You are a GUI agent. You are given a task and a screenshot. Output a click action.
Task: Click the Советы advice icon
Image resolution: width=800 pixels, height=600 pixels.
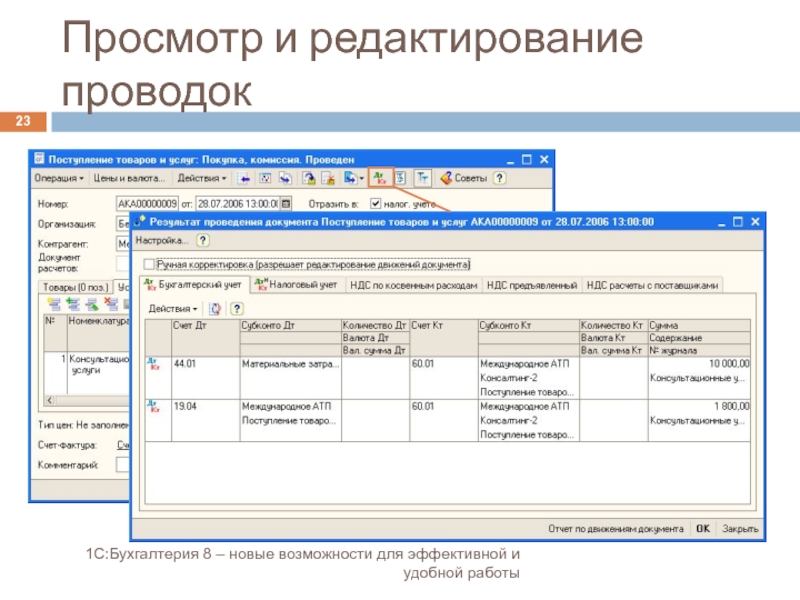[445, 178]
